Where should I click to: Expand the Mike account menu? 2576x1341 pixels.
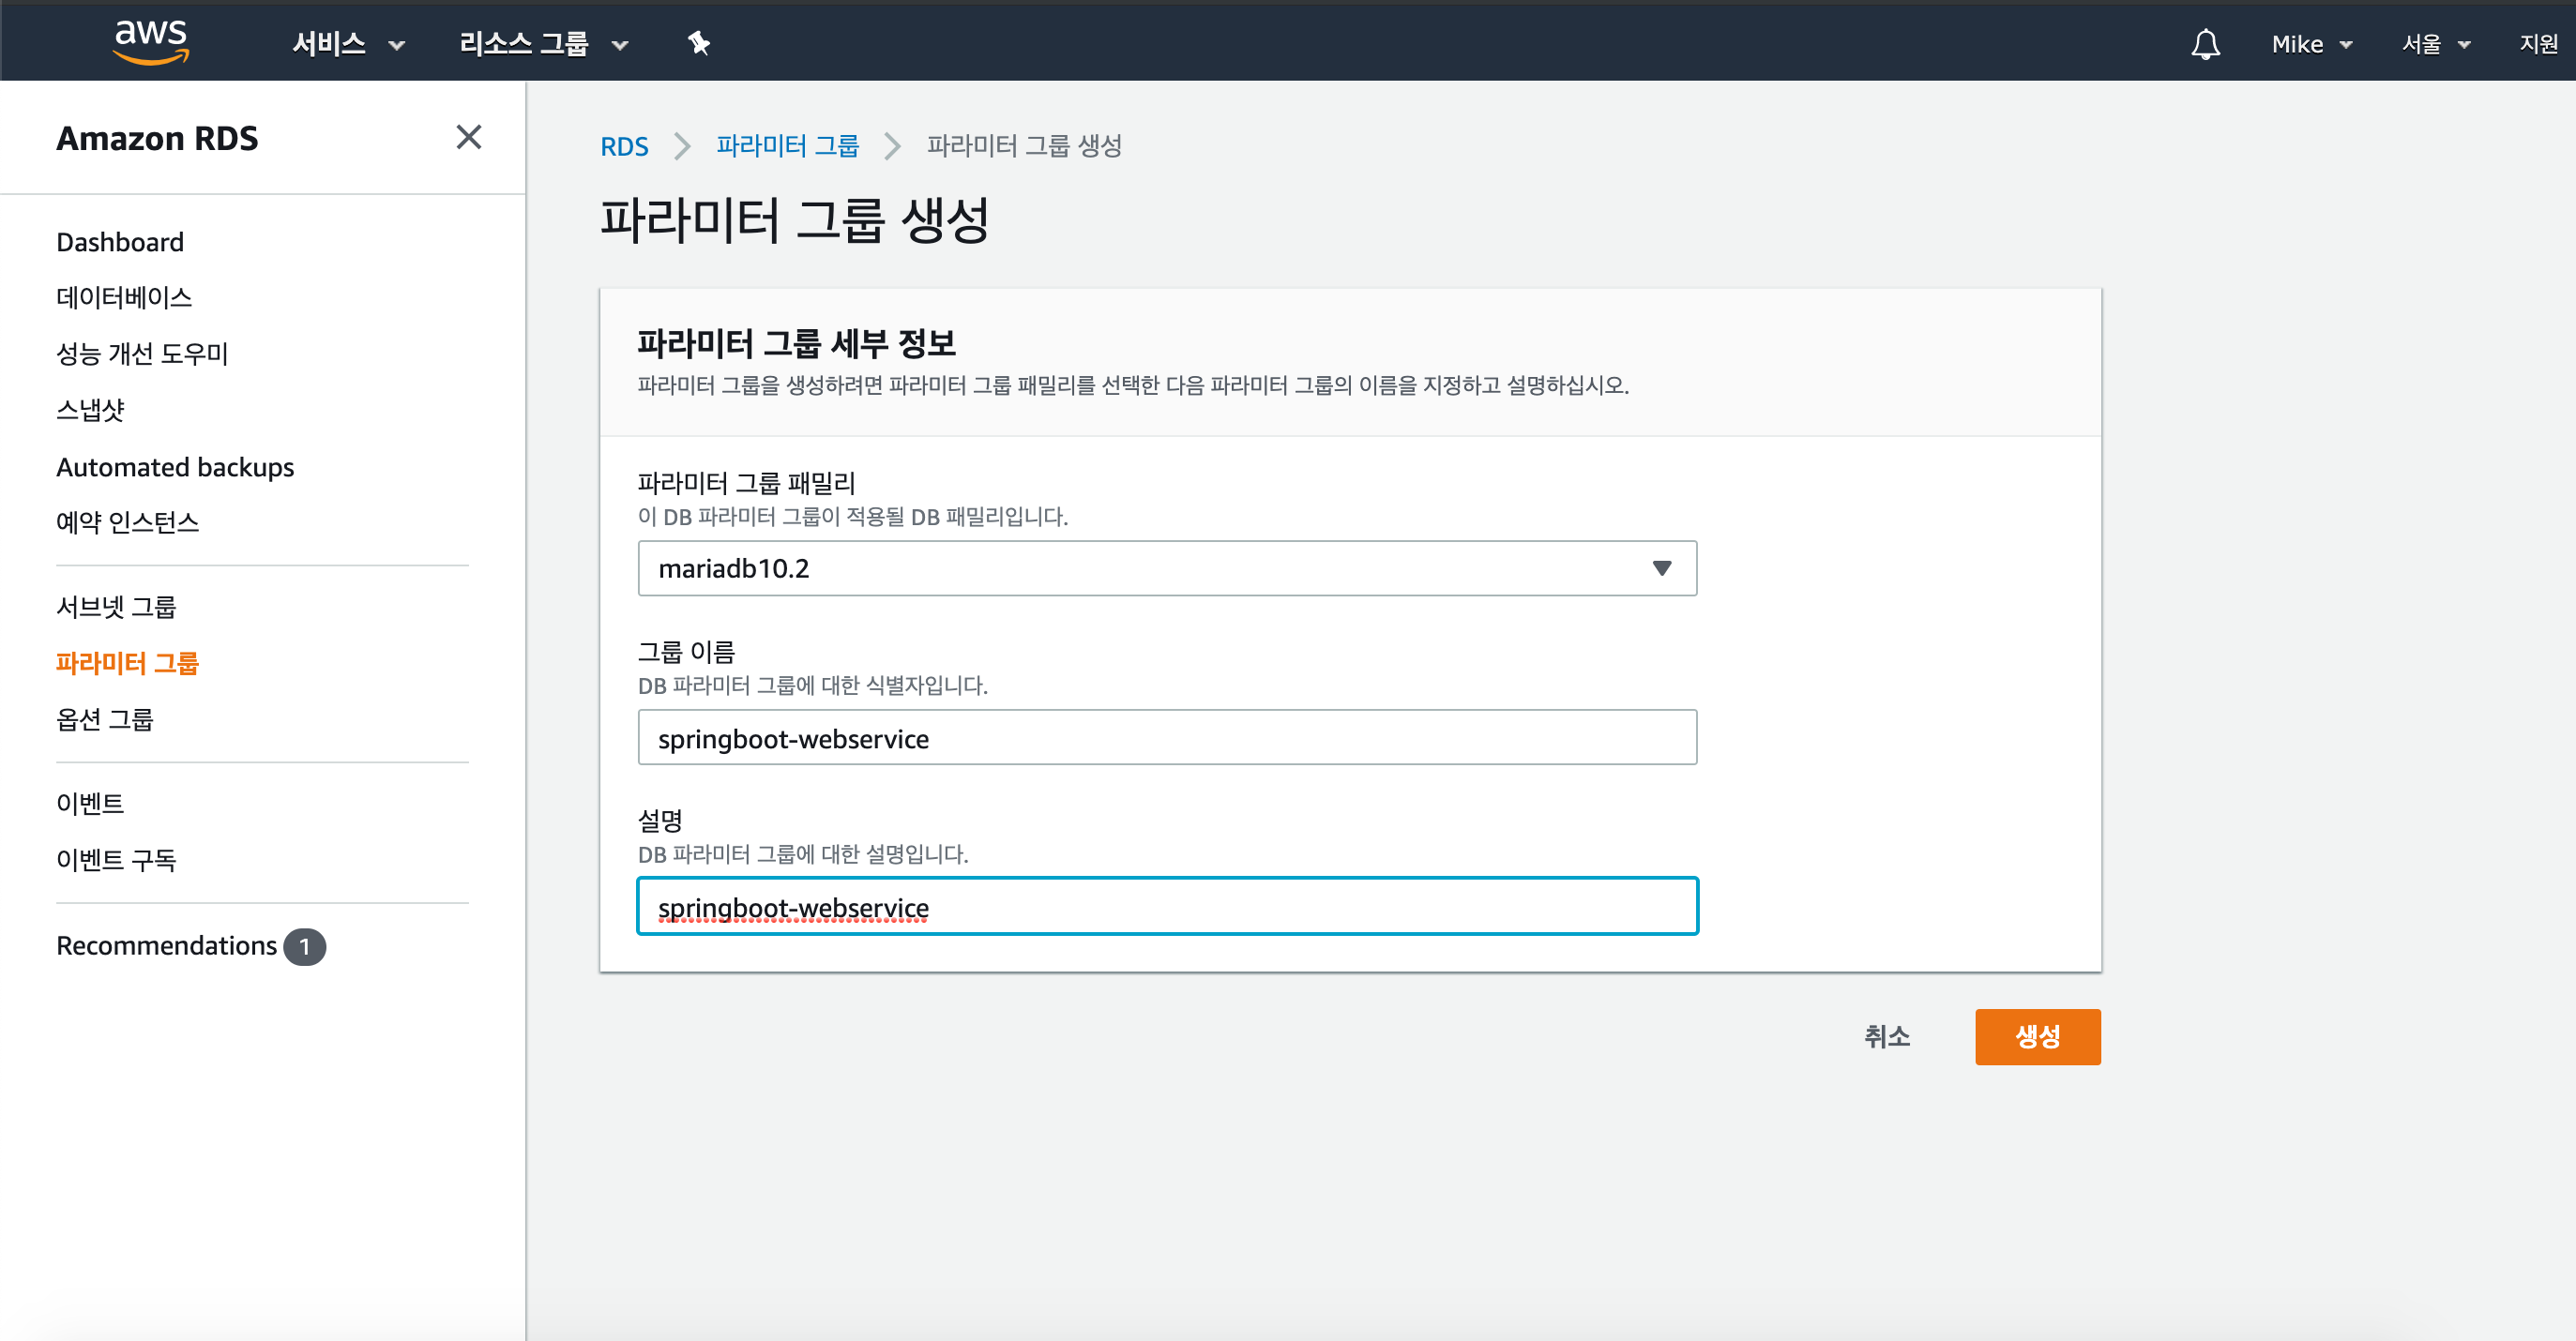tap(2311, 44)
